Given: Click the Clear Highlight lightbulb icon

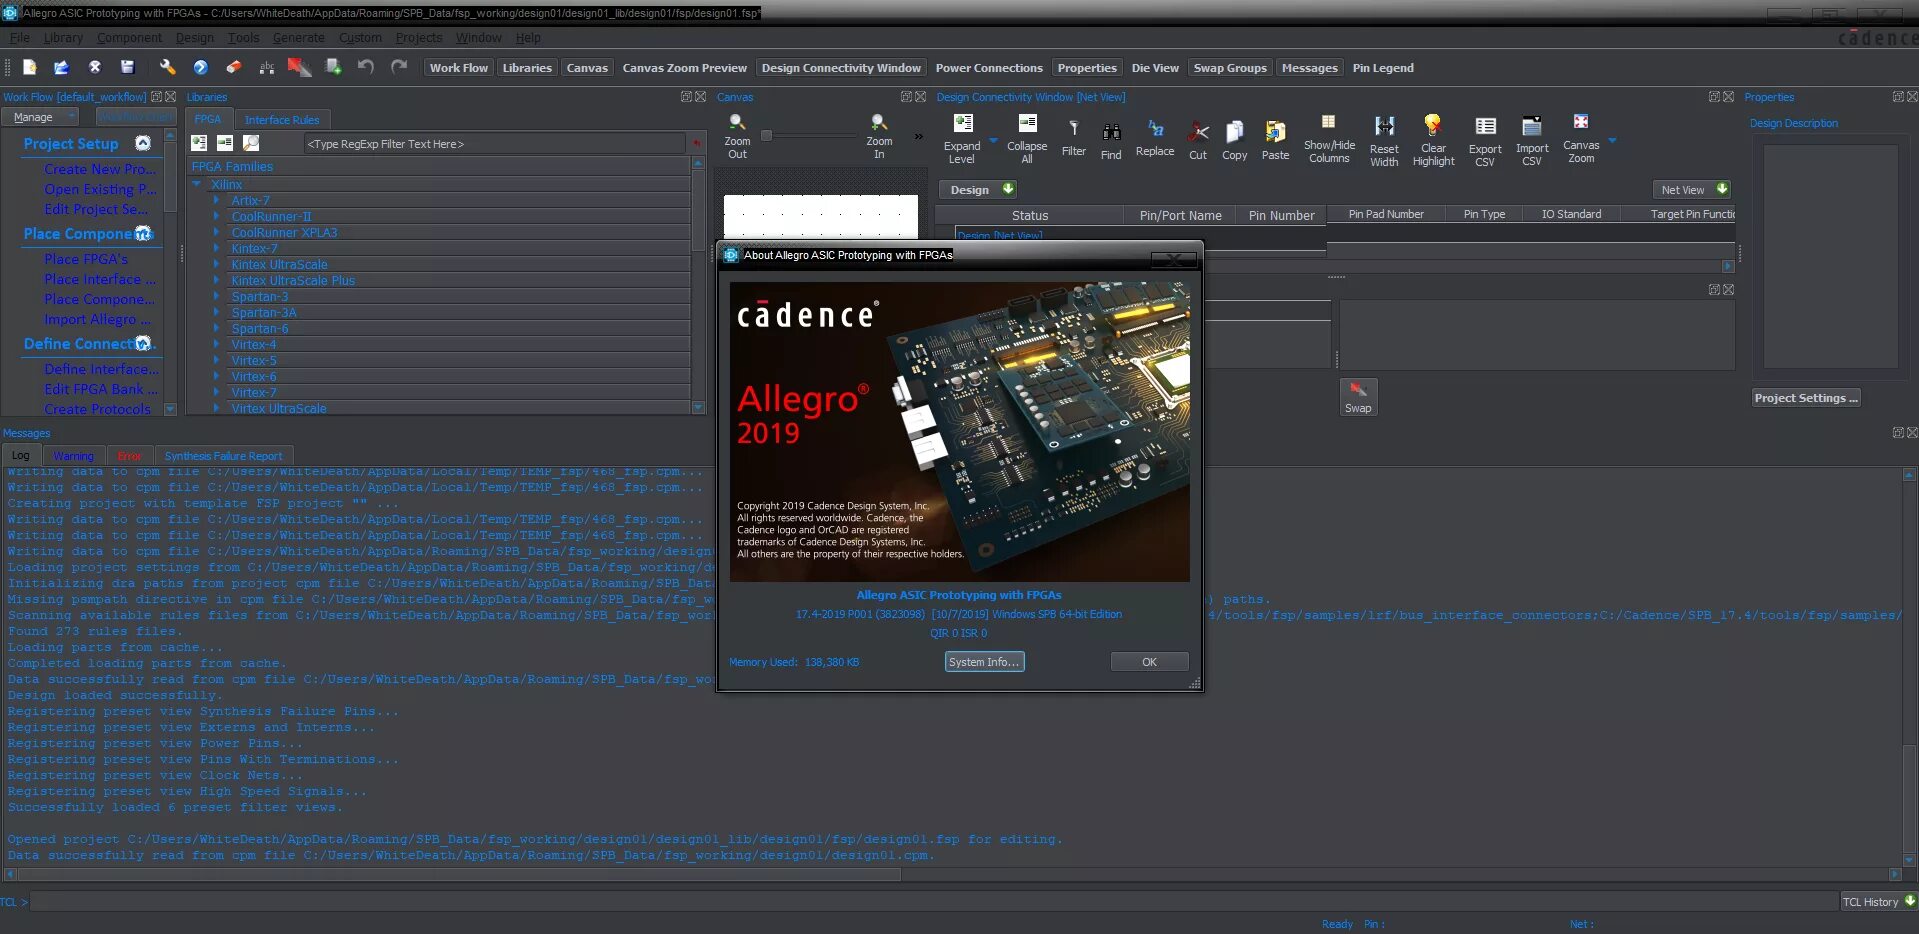Looking at the screenshot, I should pos(1433,140).
